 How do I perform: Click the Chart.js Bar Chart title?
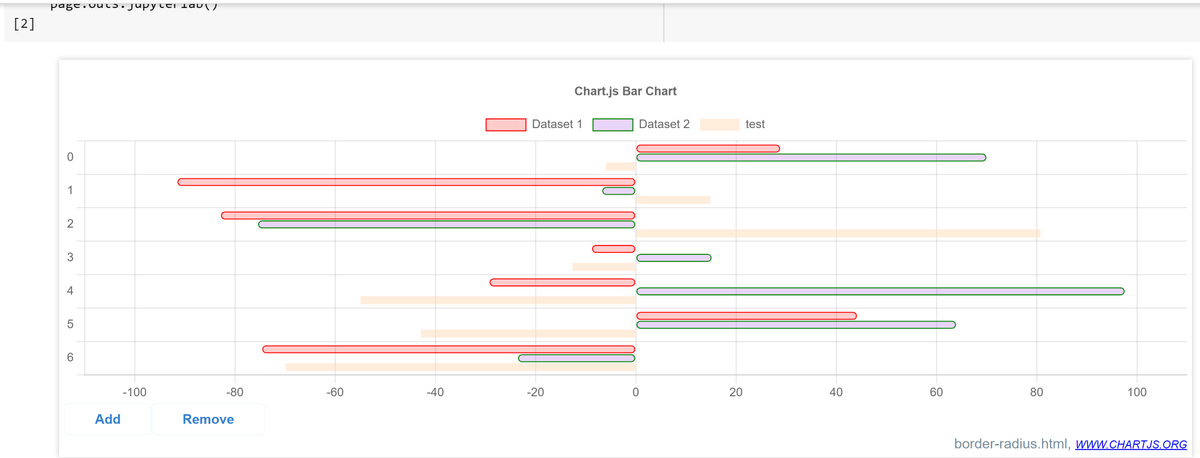tap(626, 91)
